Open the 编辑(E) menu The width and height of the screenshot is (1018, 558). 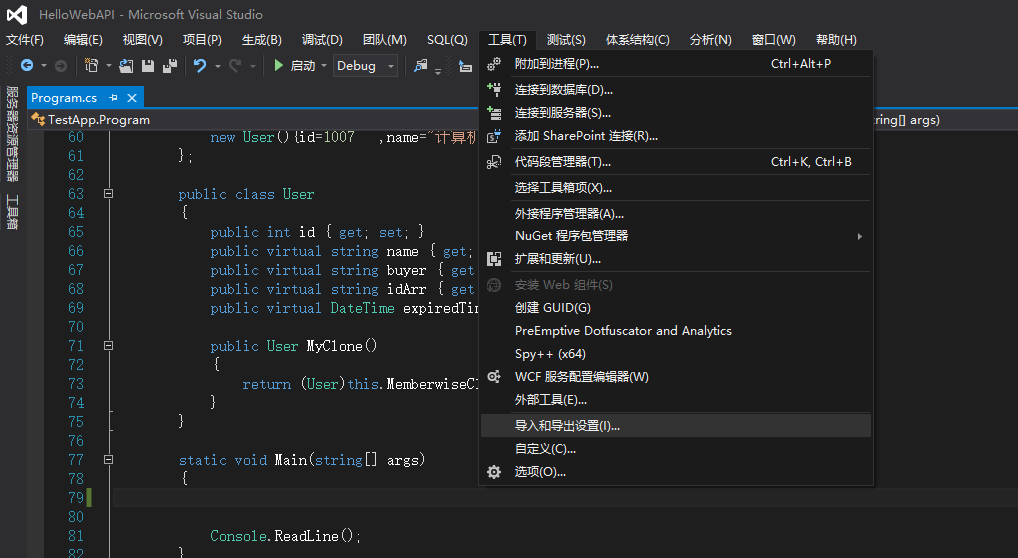click(x=83, y=40)
